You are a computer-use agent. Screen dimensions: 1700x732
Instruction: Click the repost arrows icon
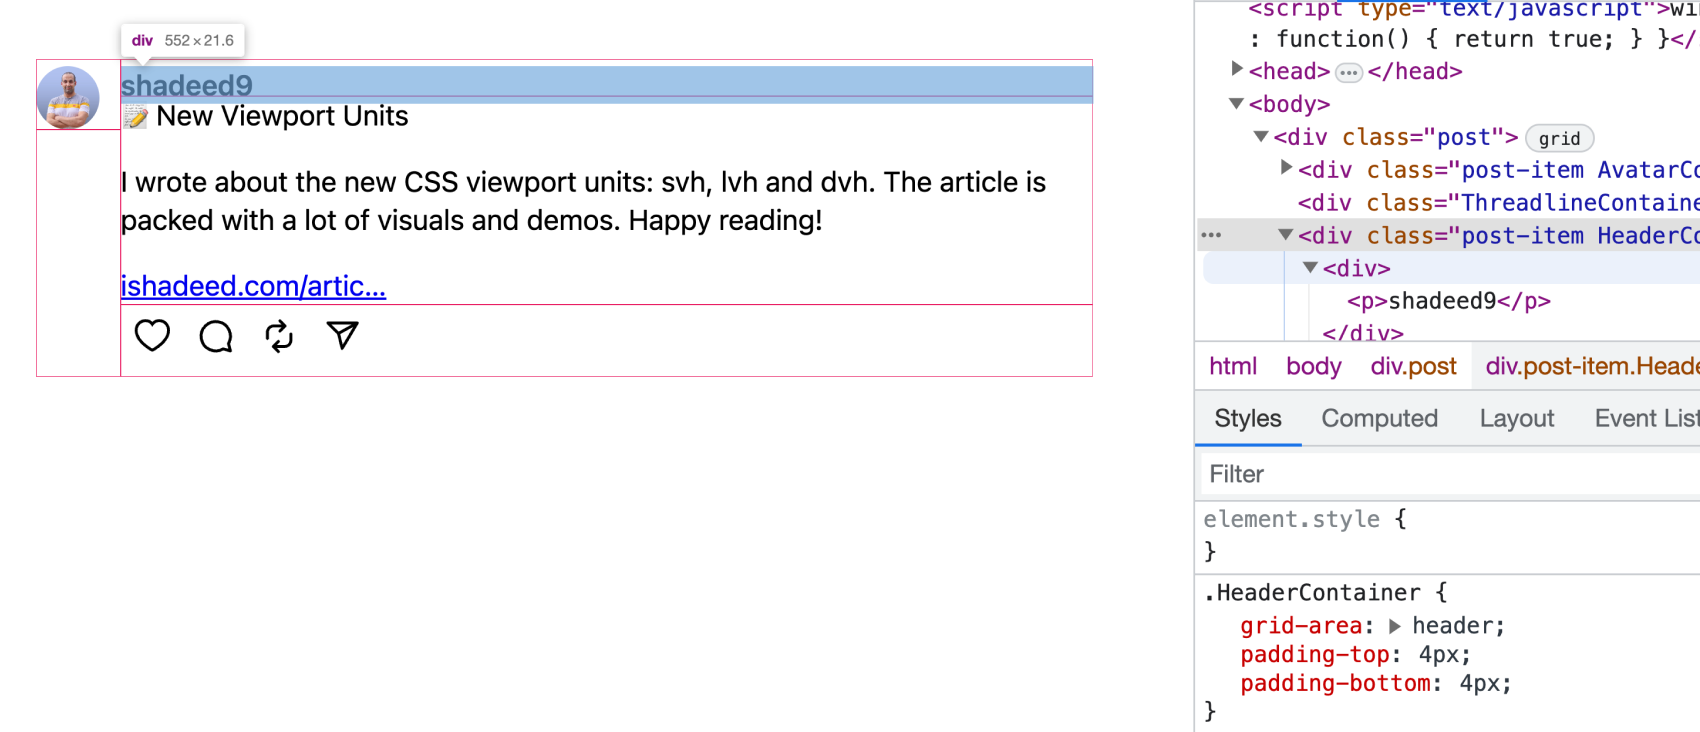[x=279, y=336]
